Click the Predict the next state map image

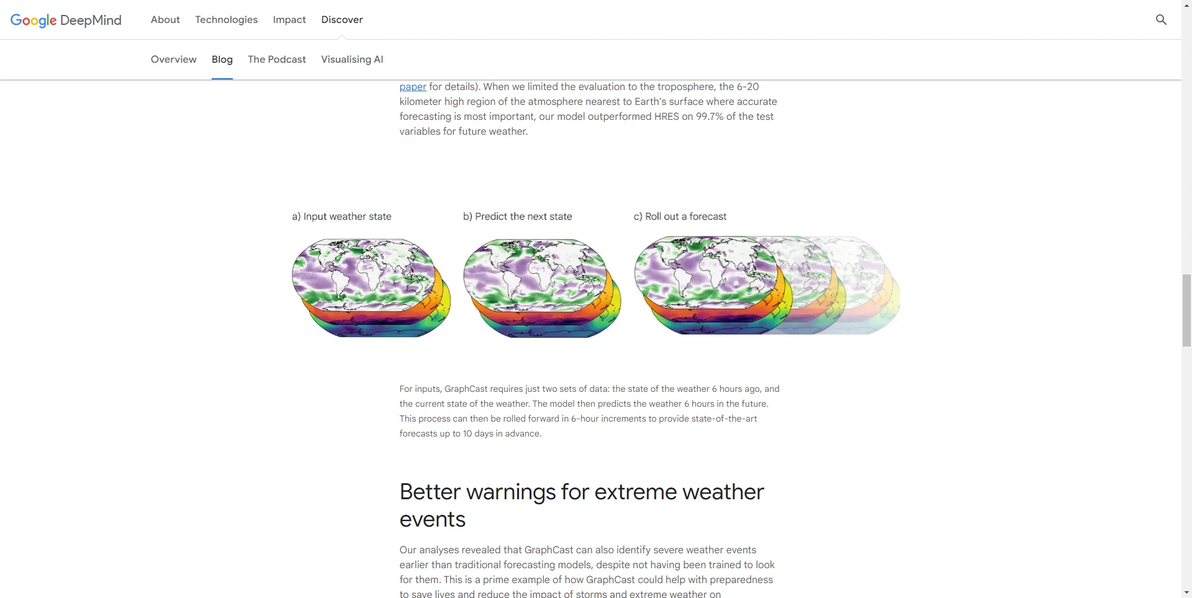[x=542, y=287]
